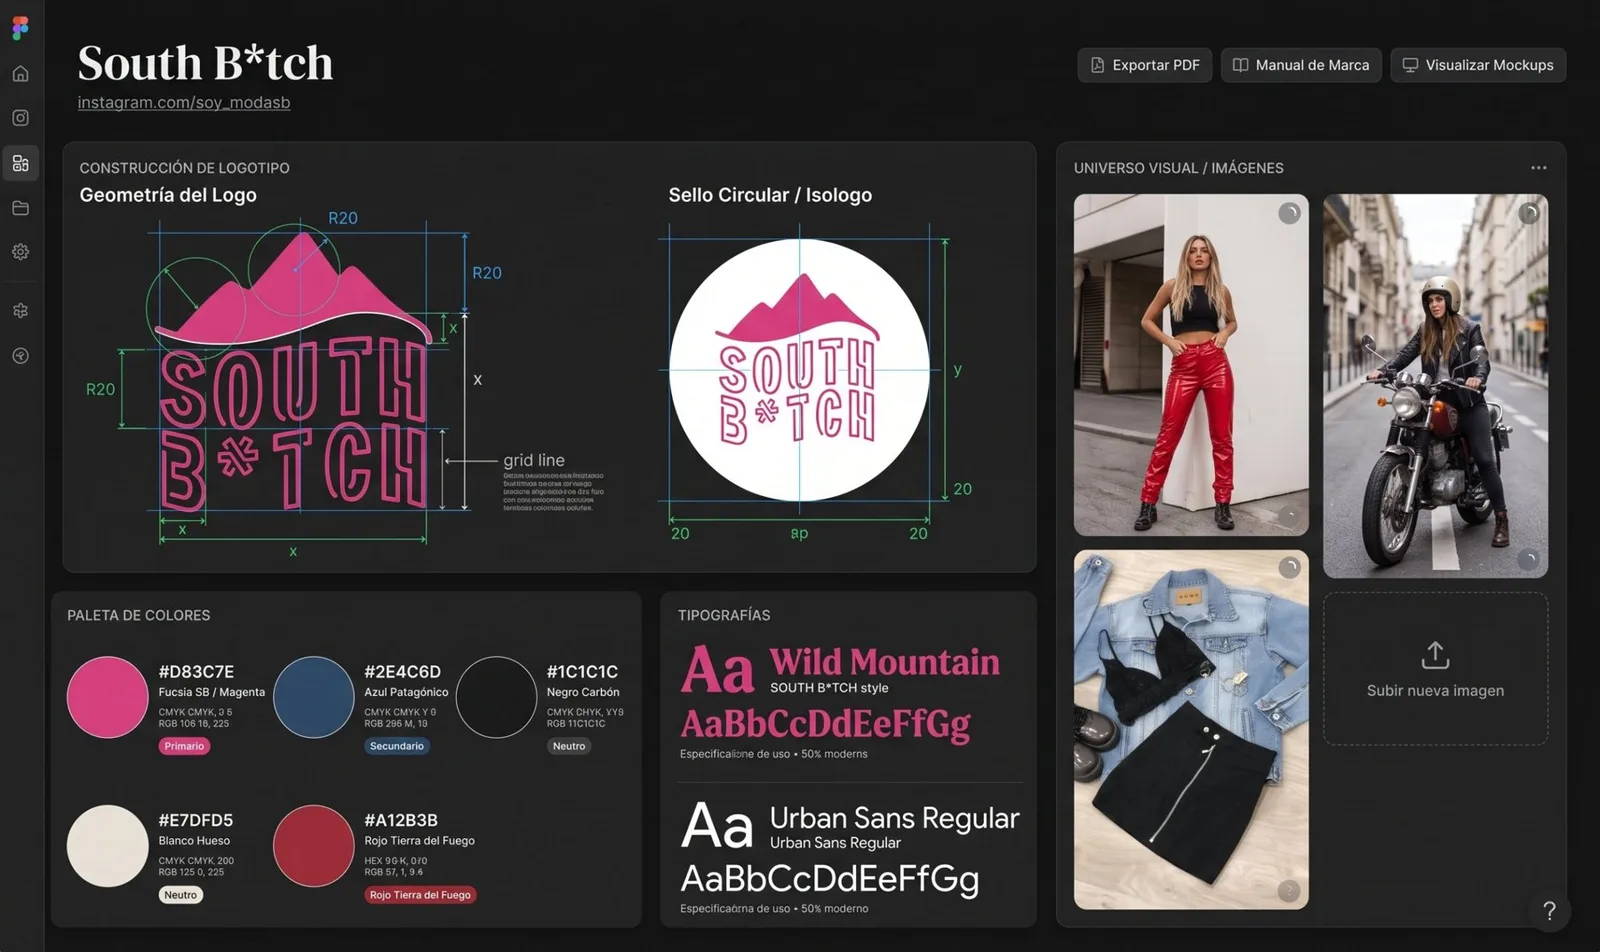
Task: Click the upload arrow icon for new image
Action: coord(1435,655)
